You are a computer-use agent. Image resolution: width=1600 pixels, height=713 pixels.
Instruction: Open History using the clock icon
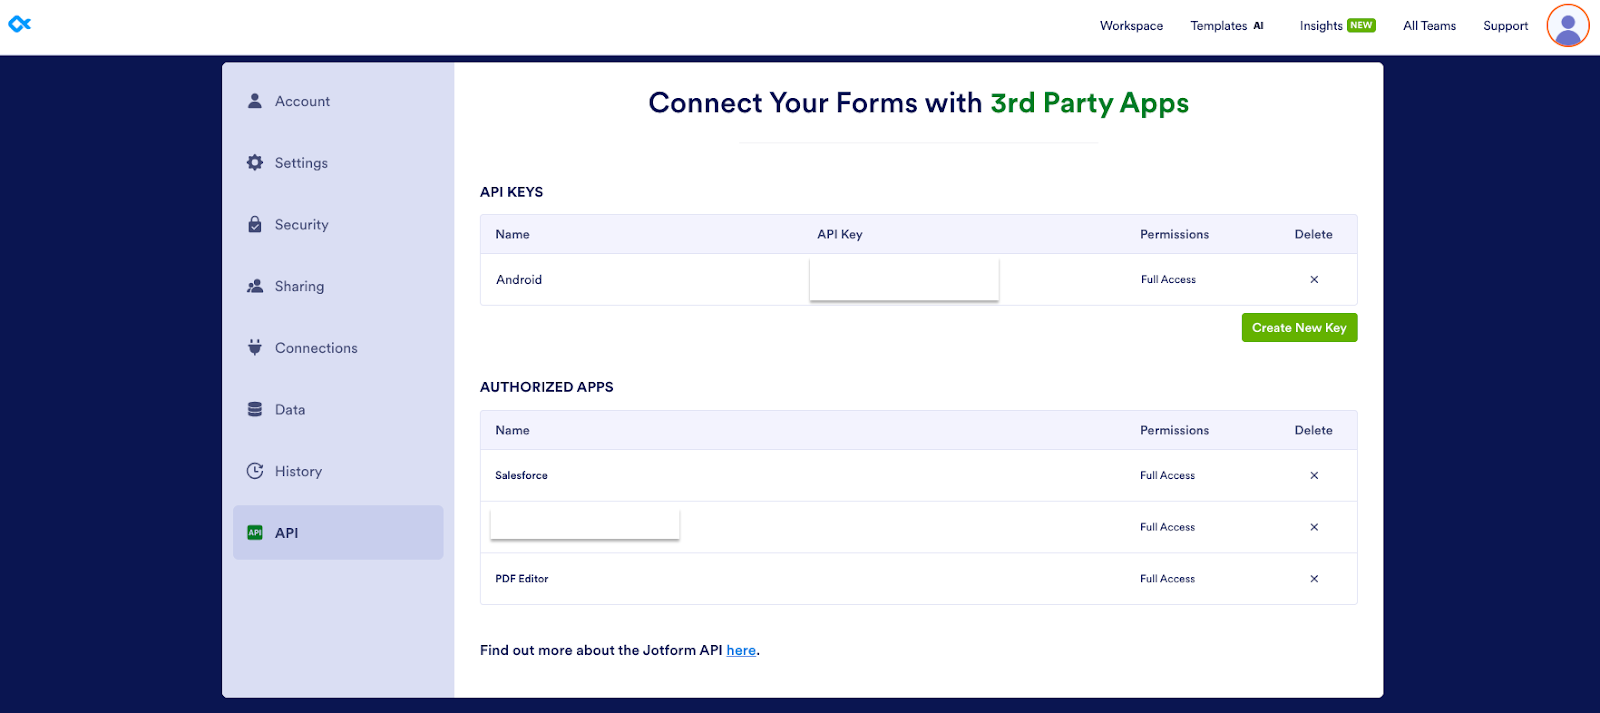[x=255, y=470]
